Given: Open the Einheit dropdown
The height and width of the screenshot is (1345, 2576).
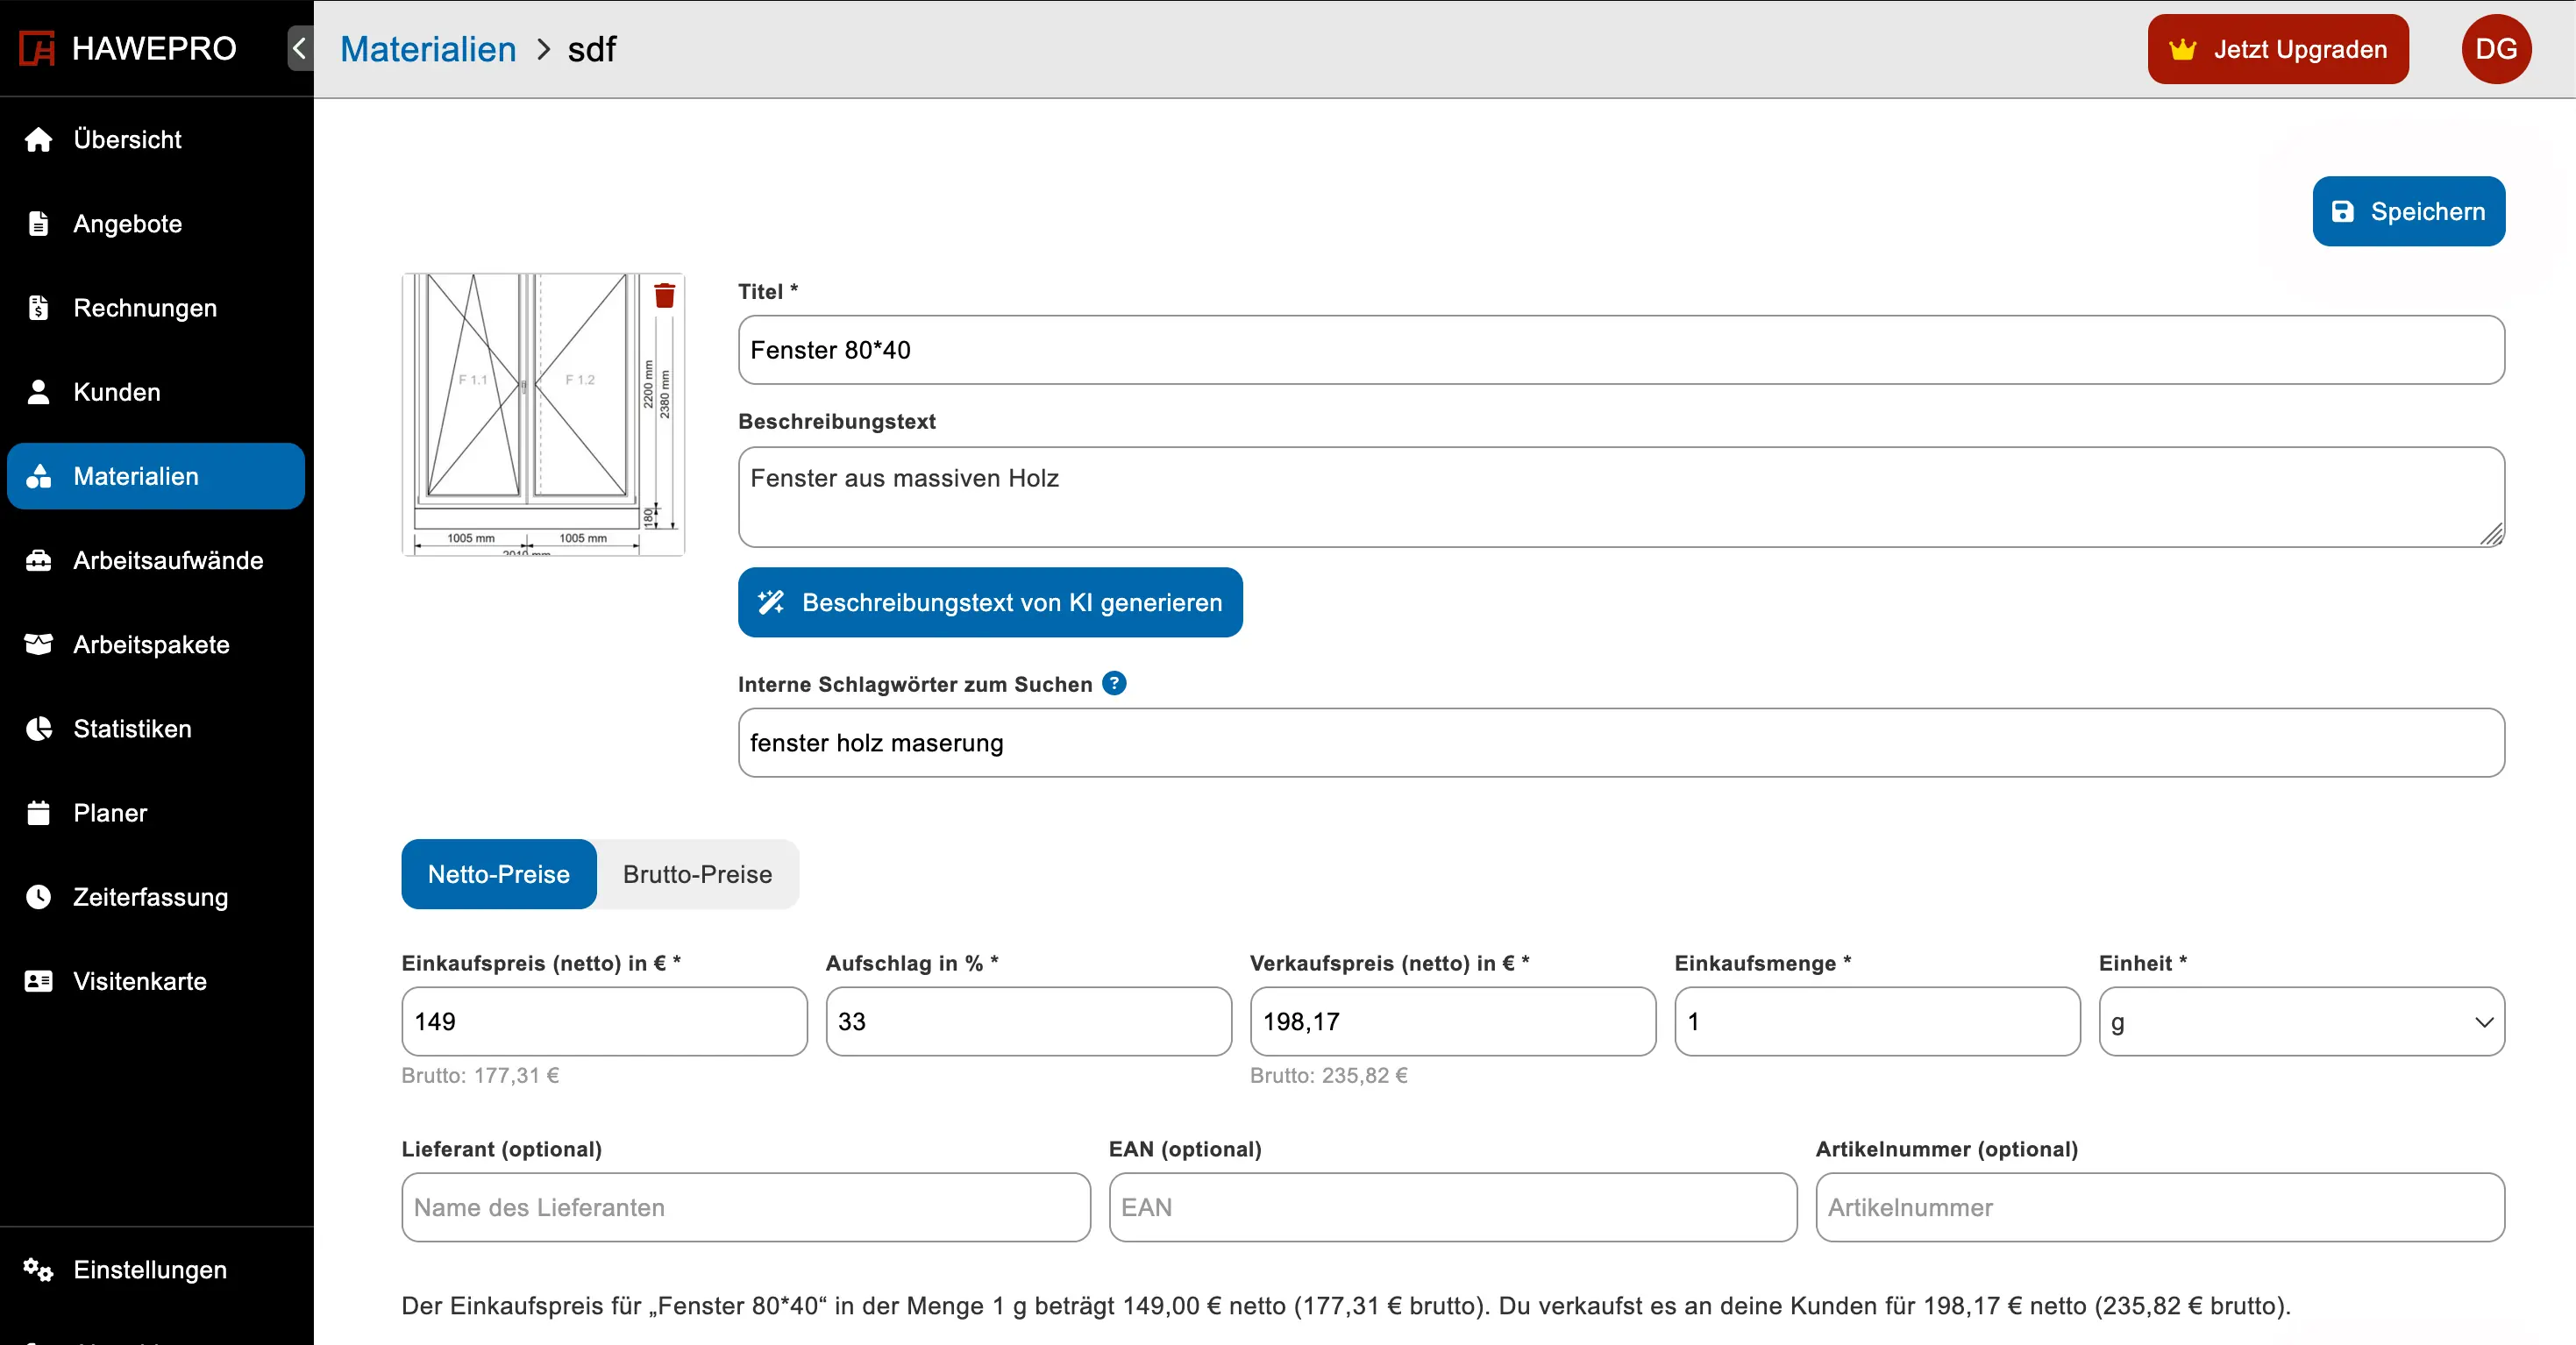Looking at the screenshot, I should point(2301,1021).
